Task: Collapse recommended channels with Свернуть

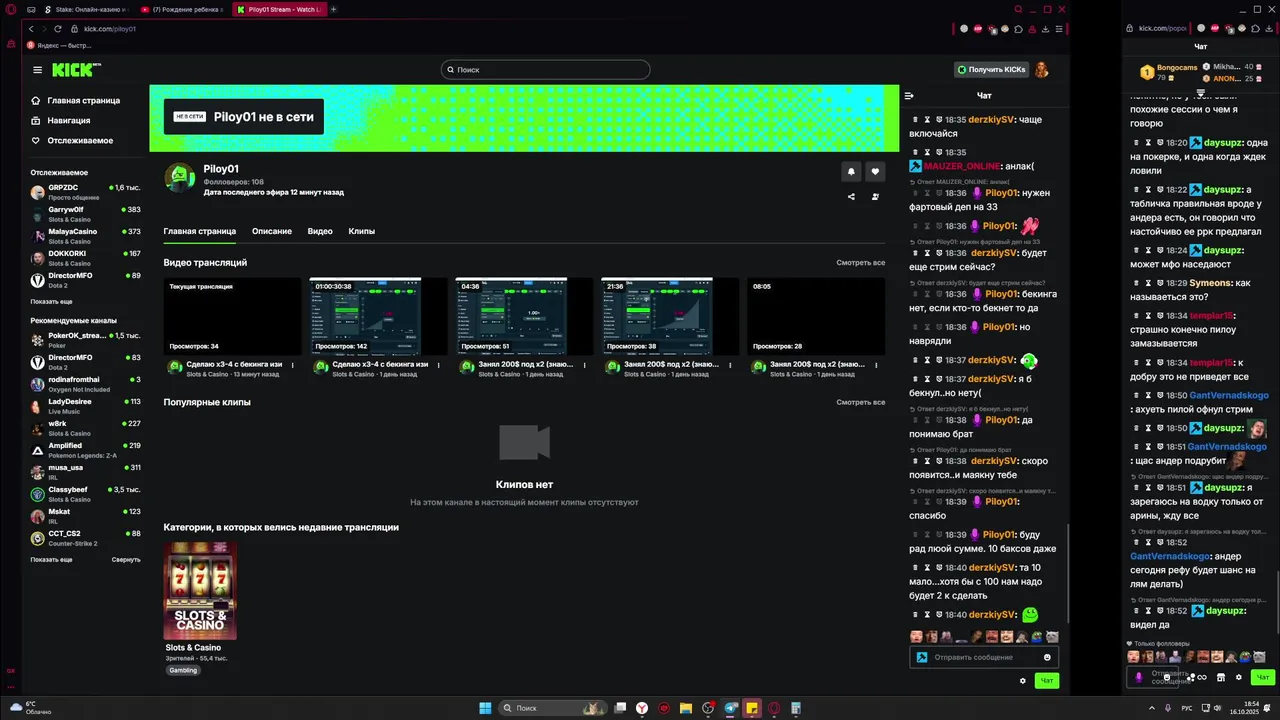Action: [126, 559]
